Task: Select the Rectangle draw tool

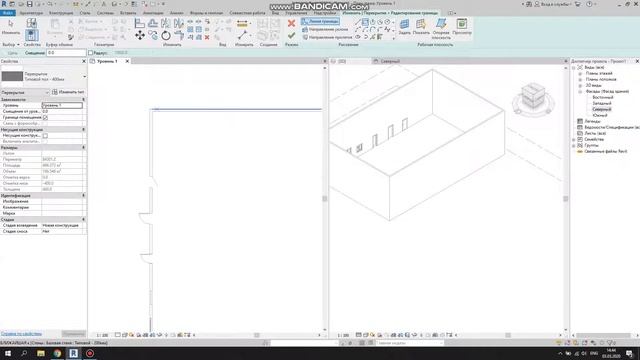Action: click(365, 22)
